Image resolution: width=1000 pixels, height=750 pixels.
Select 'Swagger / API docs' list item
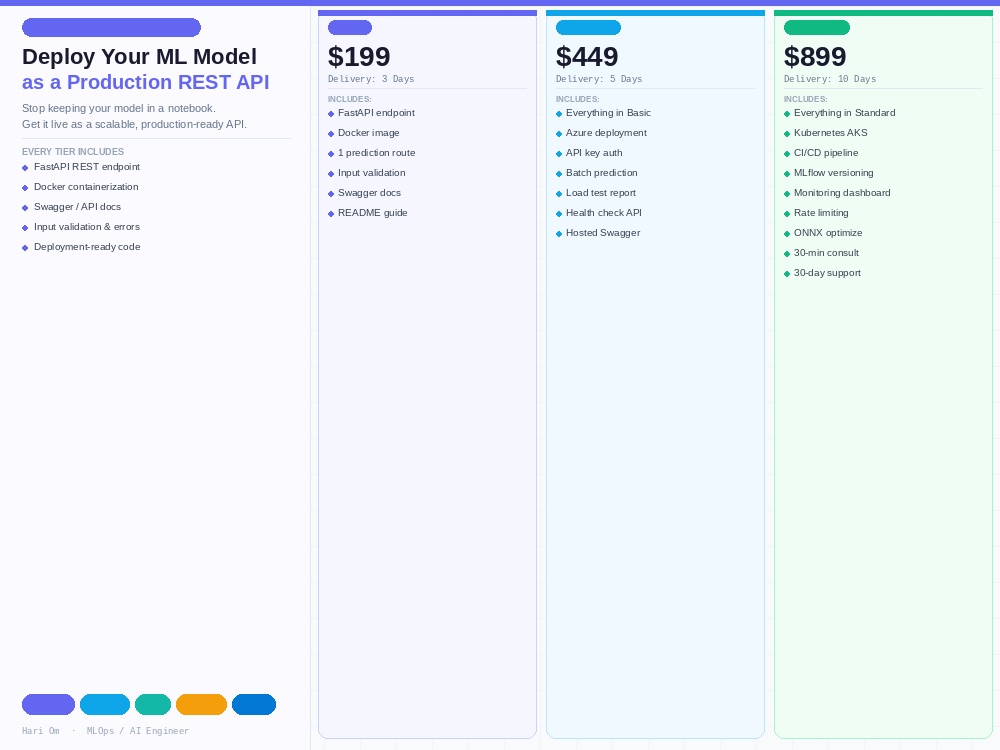pos(77,207)
